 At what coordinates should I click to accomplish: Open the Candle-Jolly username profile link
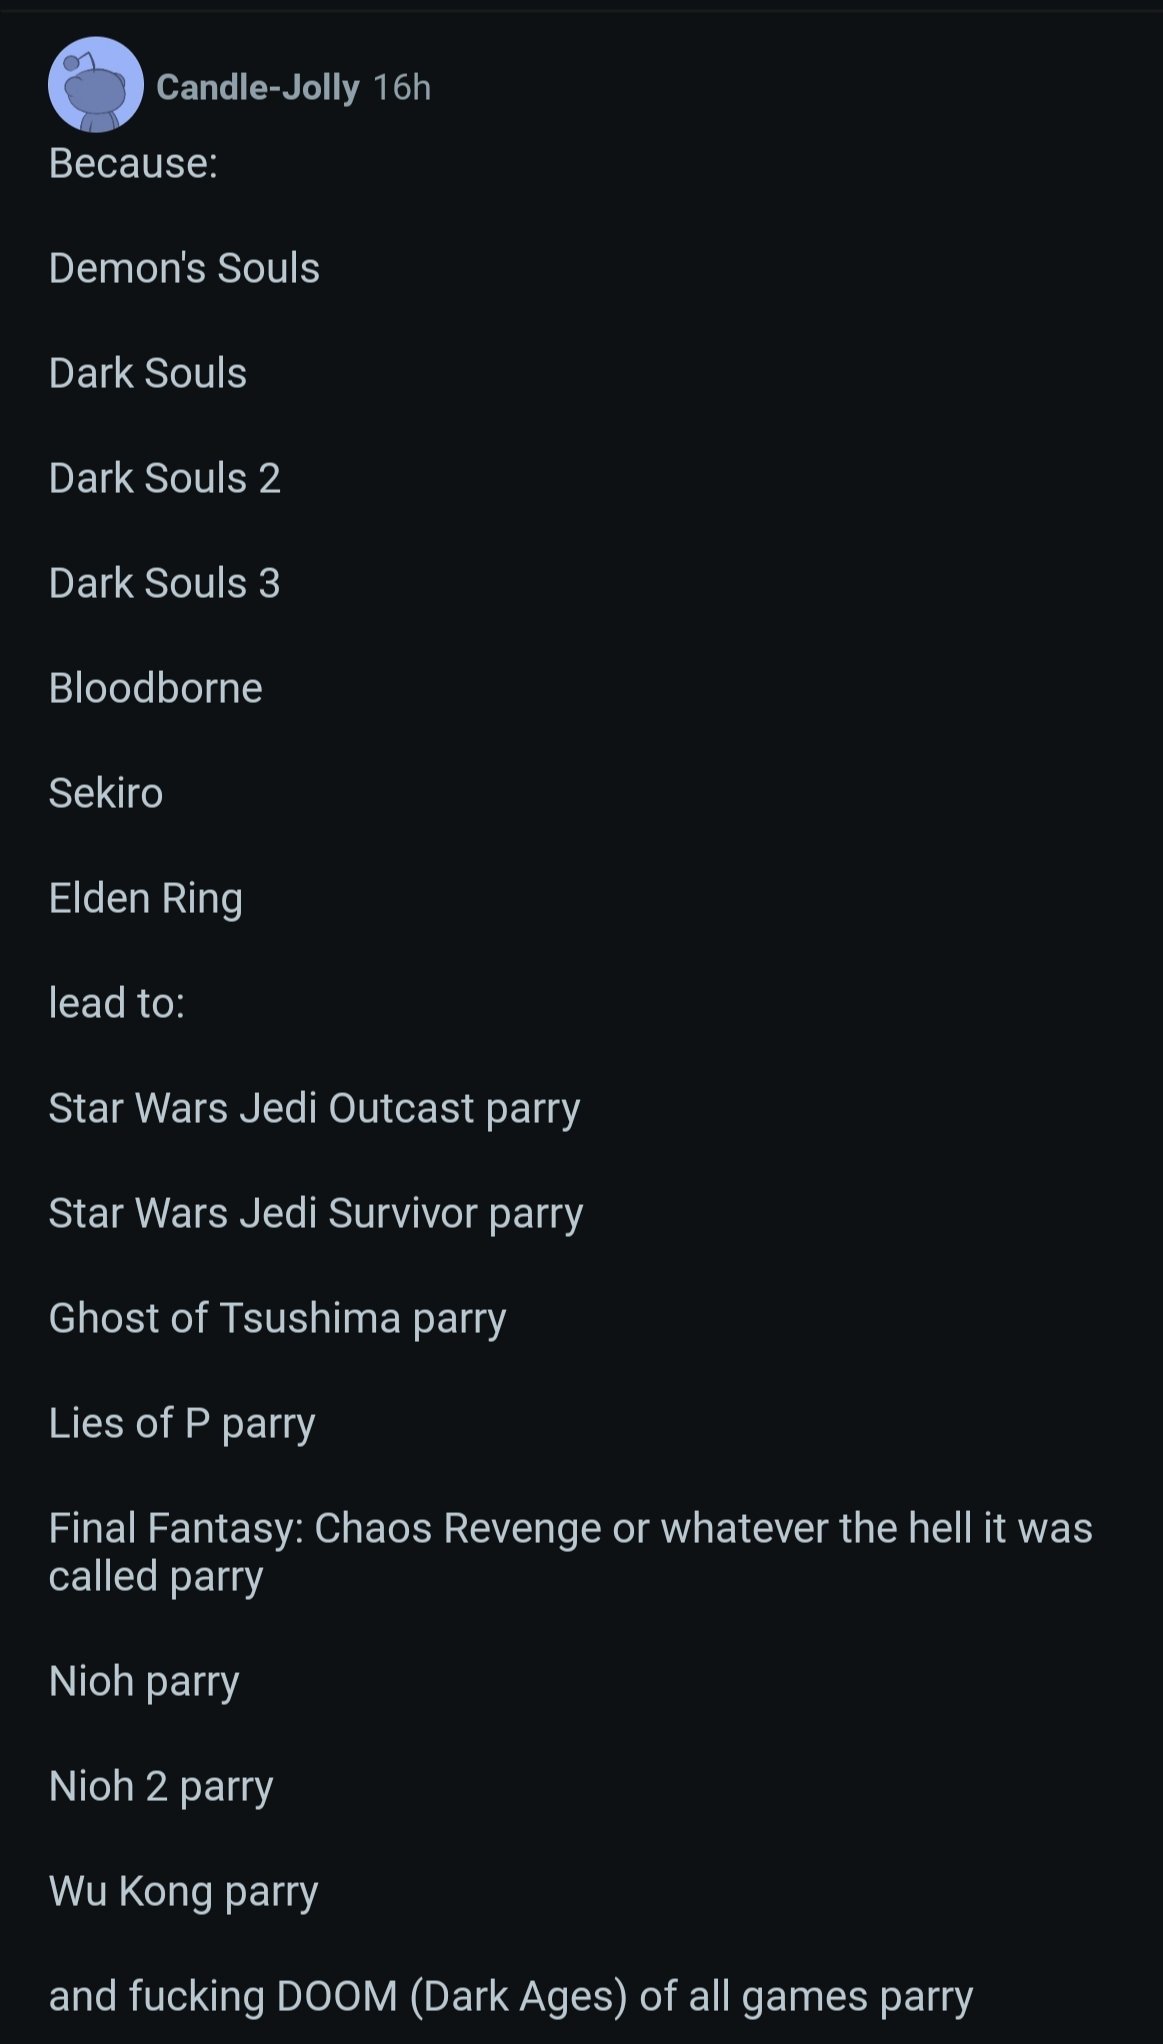(257, 88)
